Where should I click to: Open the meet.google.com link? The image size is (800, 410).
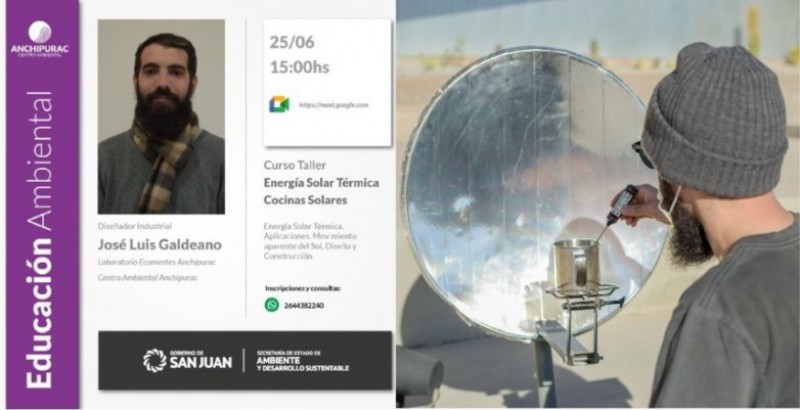pos(334,106)
